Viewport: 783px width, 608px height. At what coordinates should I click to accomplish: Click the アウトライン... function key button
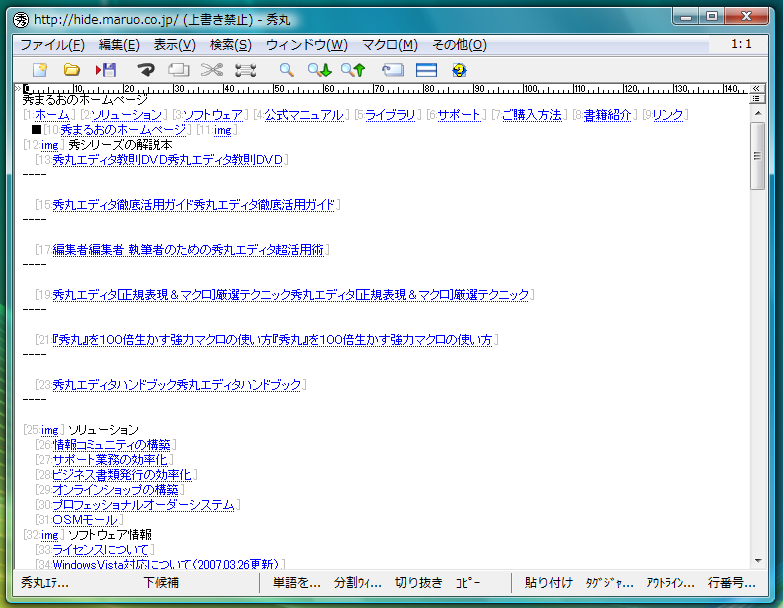670,583
